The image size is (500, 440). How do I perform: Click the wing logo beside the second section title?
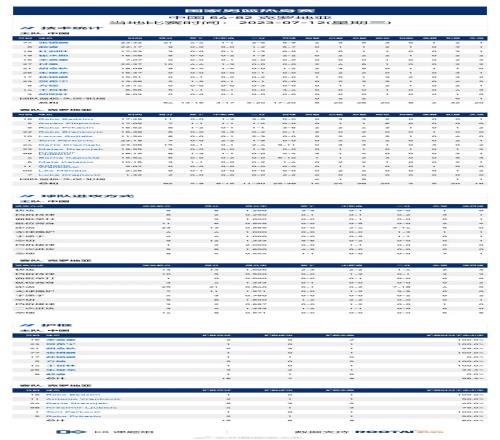click(28, 196)
